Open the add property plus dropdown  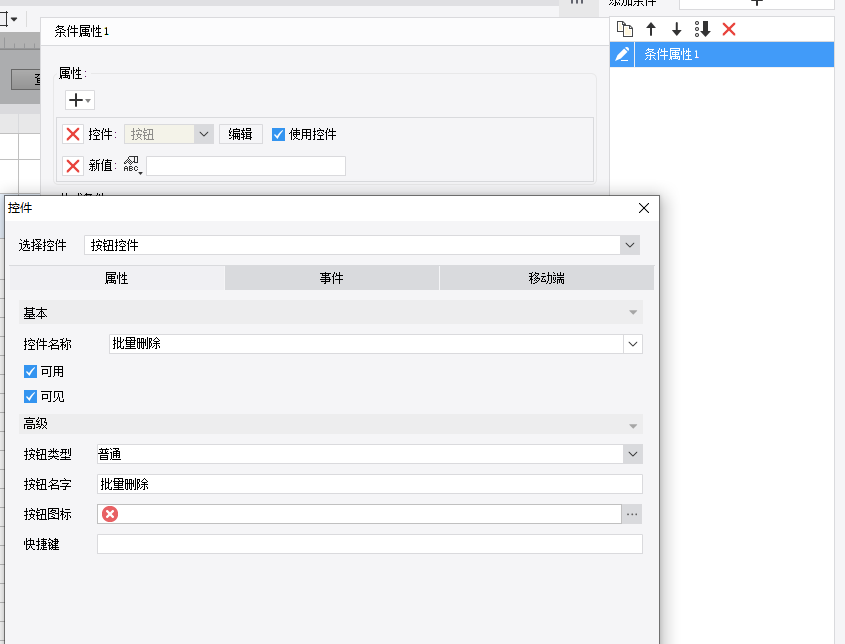click(x=80, y=100)
